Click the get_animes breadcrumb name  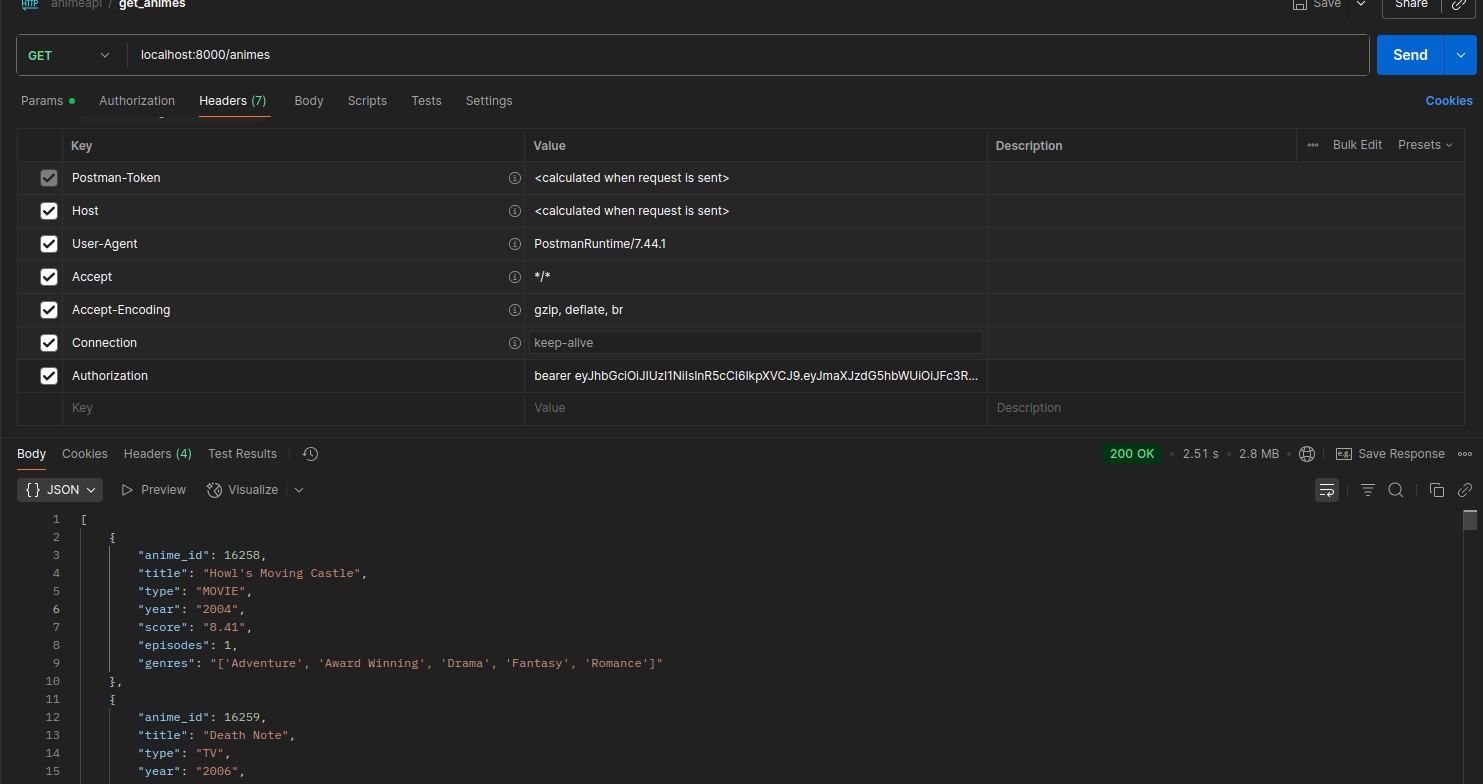(152, 4)
